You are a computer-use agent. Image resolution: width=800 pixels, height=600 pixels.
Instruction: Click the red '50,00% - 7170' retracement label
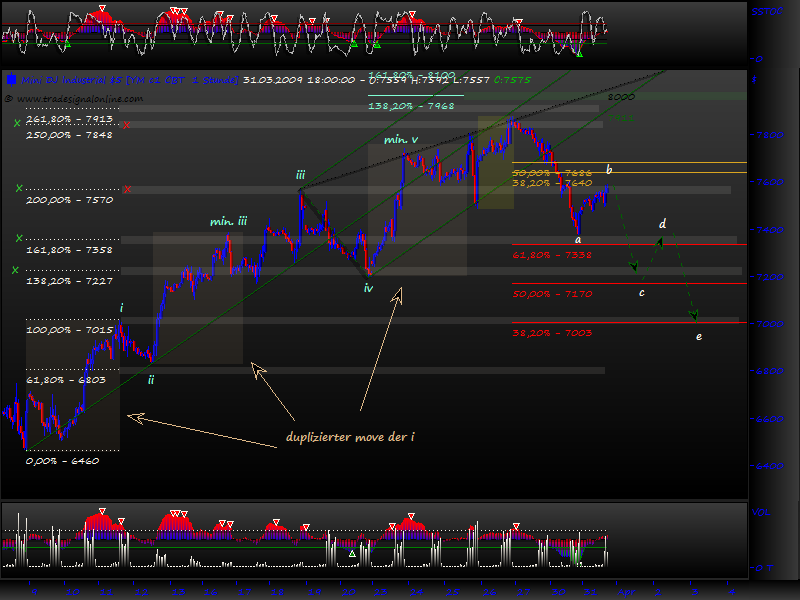coord(553,294)
